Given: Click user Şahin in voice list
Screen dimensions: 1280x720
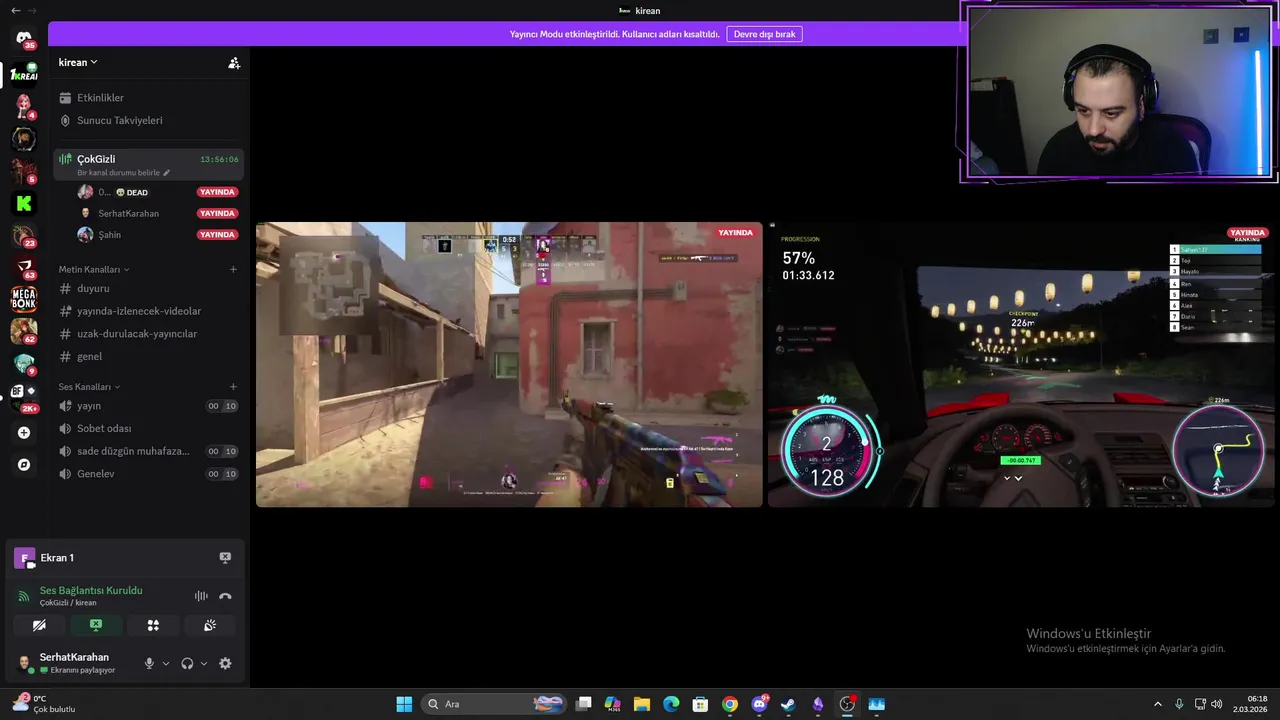Looking at the screenshot, I should point(157,235).
